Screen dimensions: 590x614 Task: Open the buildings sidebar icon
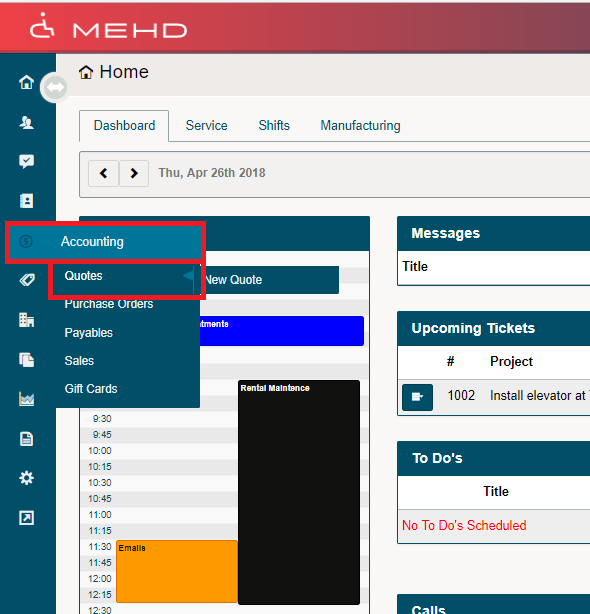pyautogui.click(x=27, y=320)
